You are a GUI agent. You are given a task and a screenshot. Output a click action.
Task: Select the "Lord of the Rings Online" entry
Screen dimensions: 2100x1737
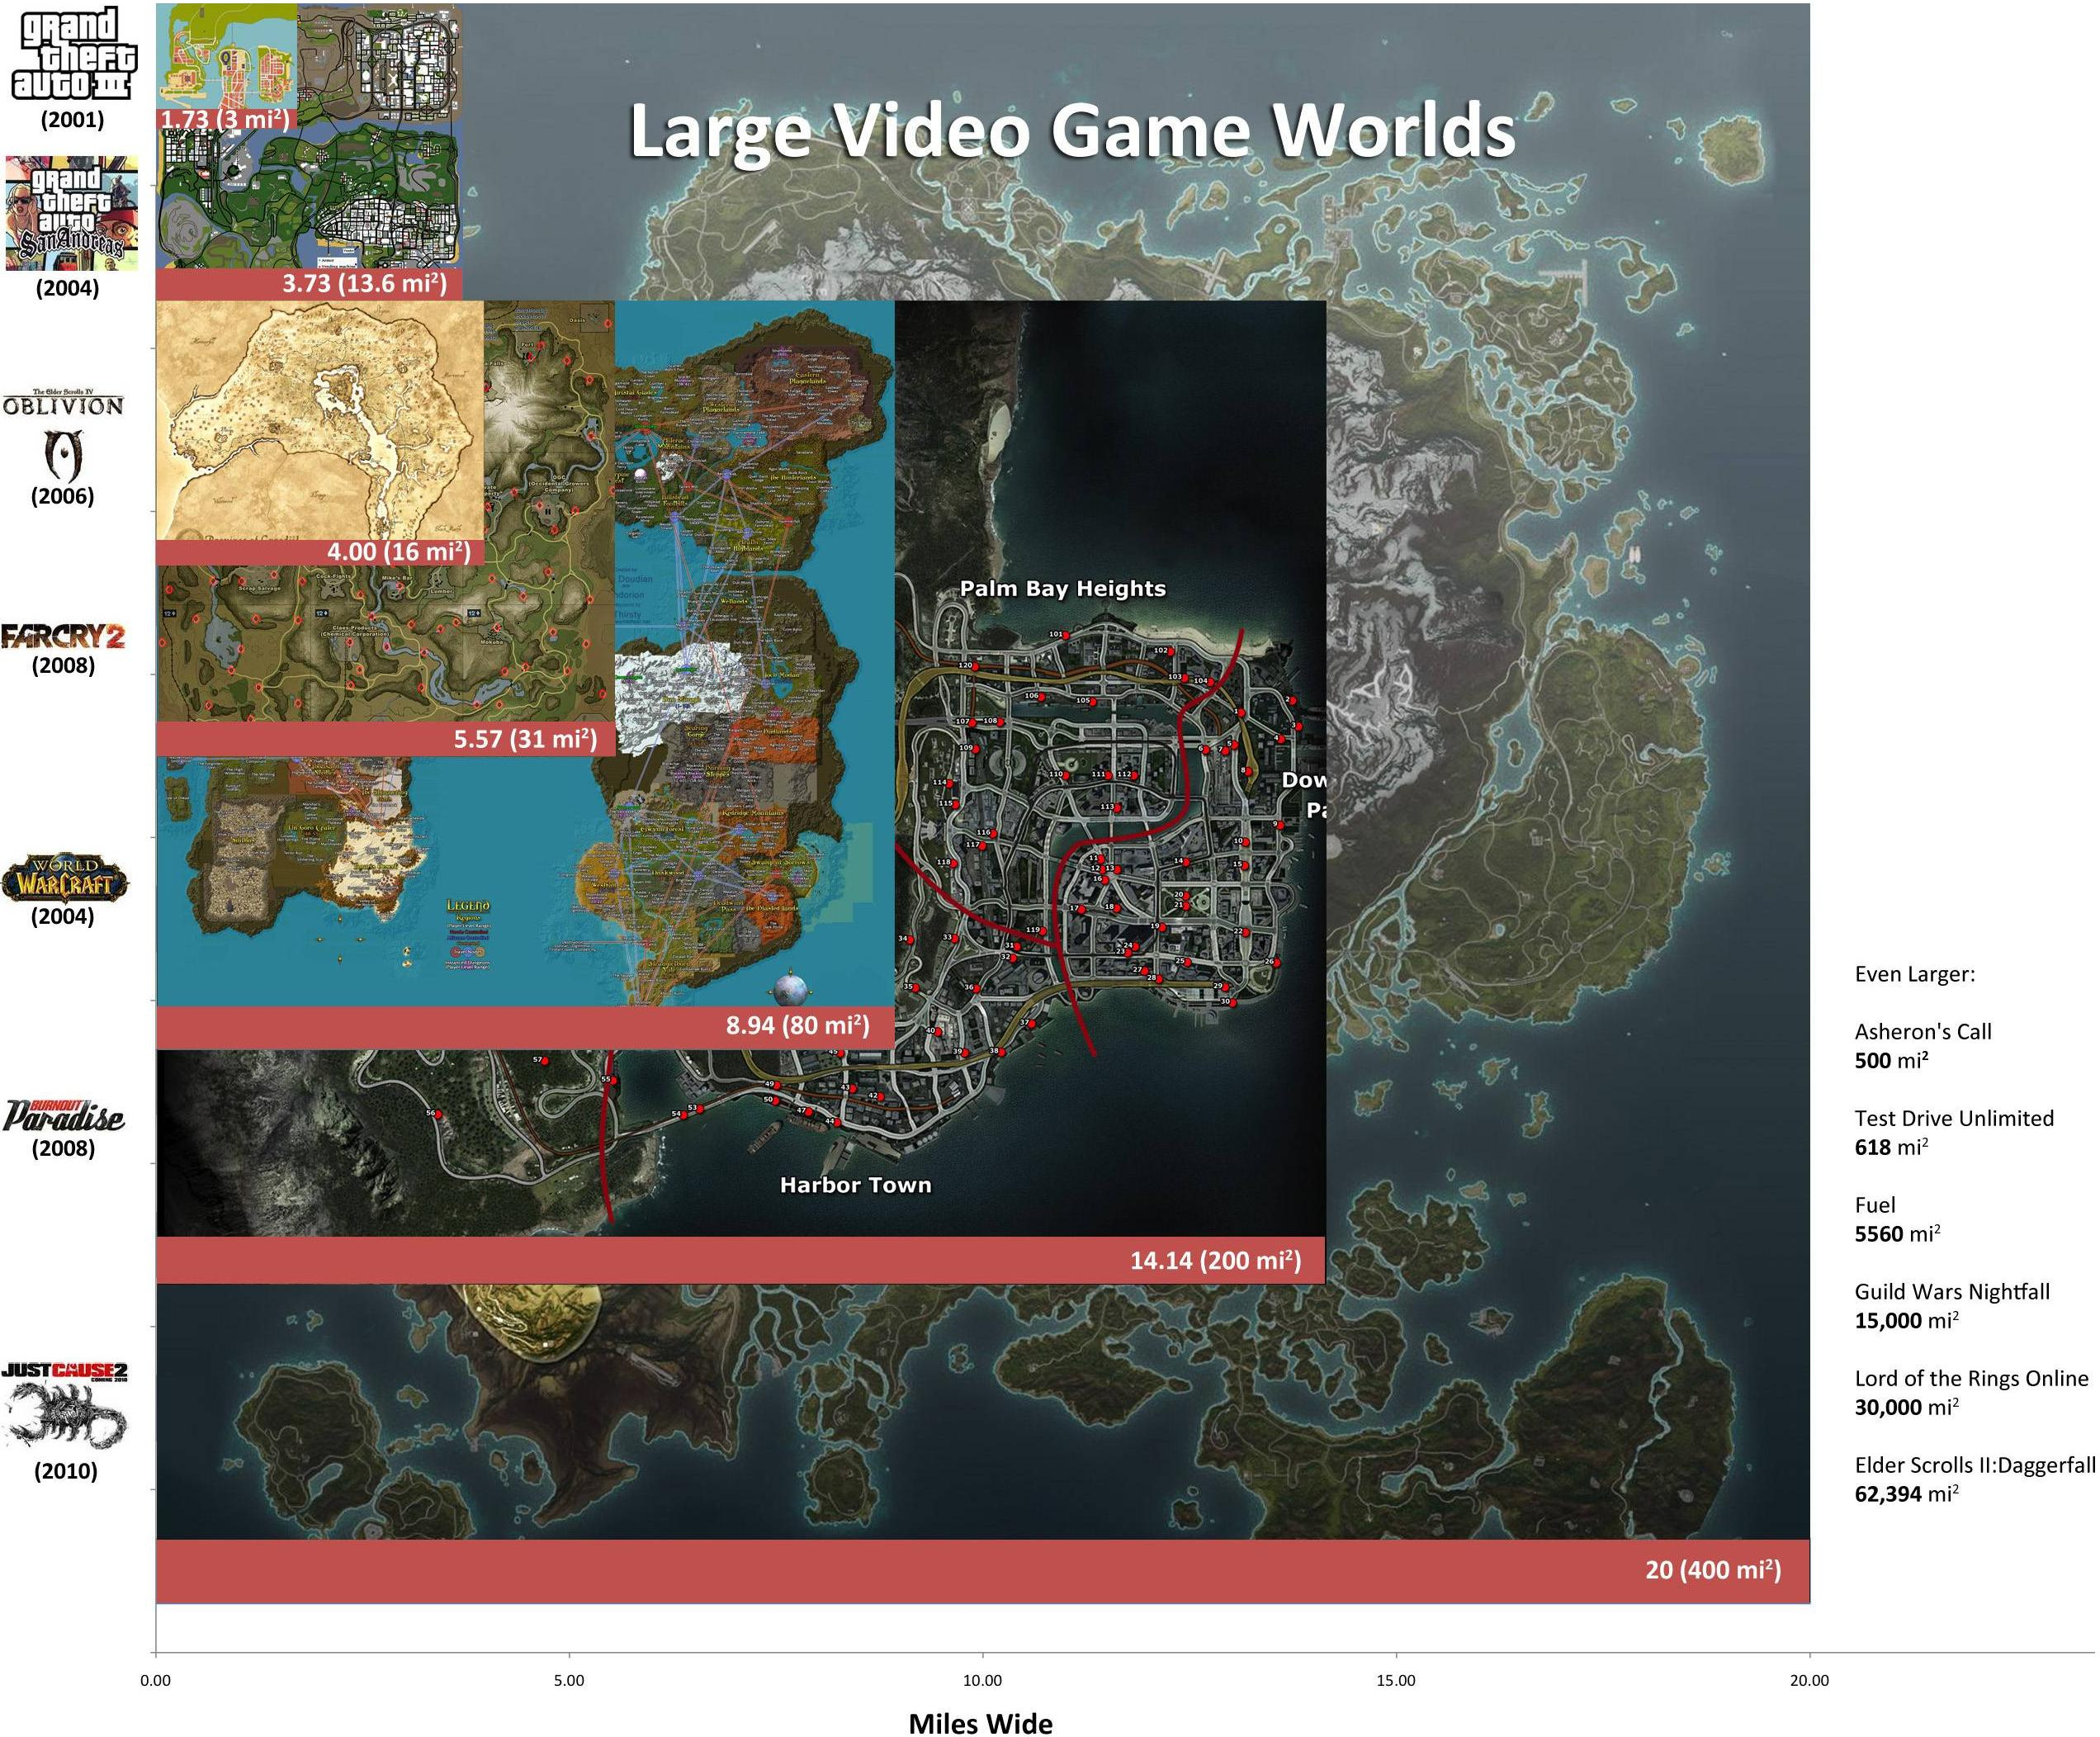click(1972, 1378)
